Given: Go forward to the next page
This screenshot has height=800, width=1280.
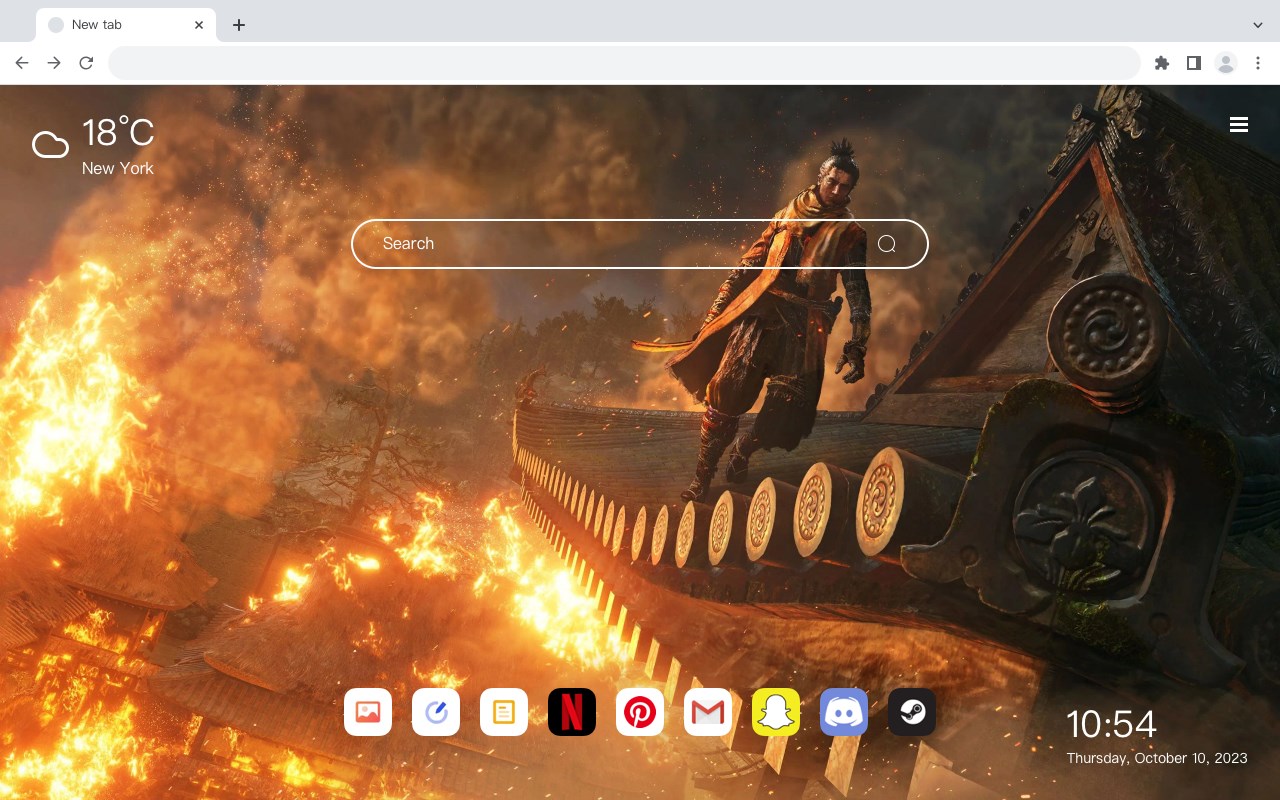Looking at the screenshot, I should (x=54, y=63).
